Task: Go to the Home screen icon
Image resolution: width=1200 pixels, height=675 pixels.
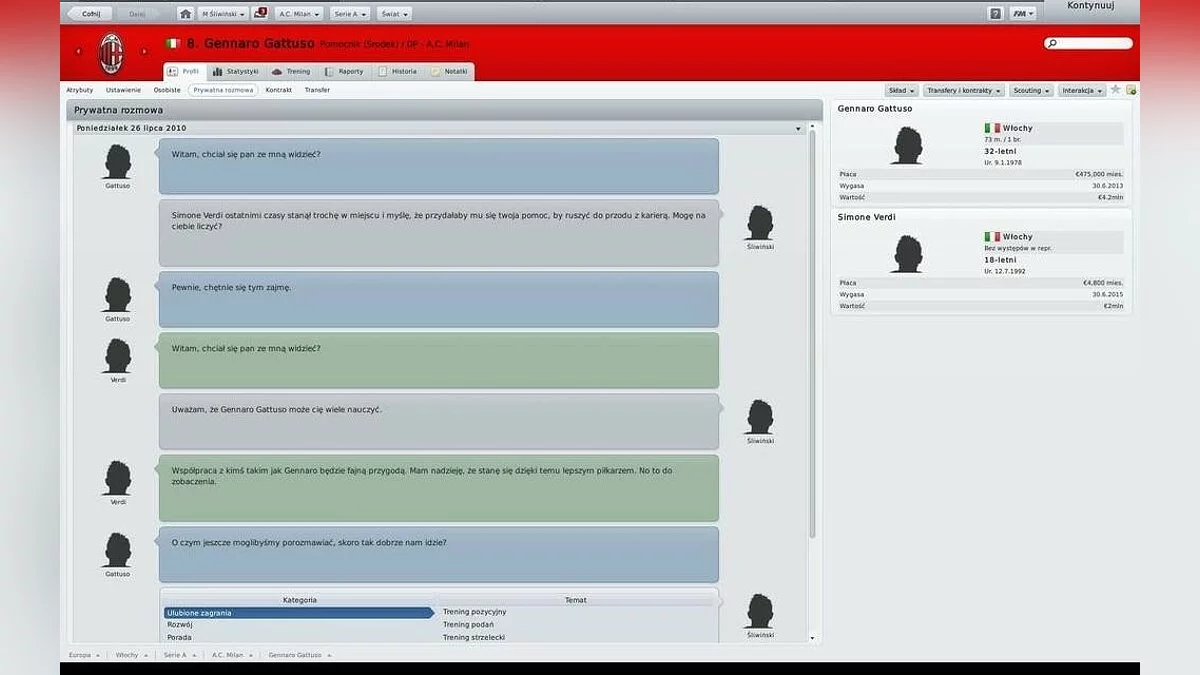Action: pyautogui.click(x=185, y=14)
